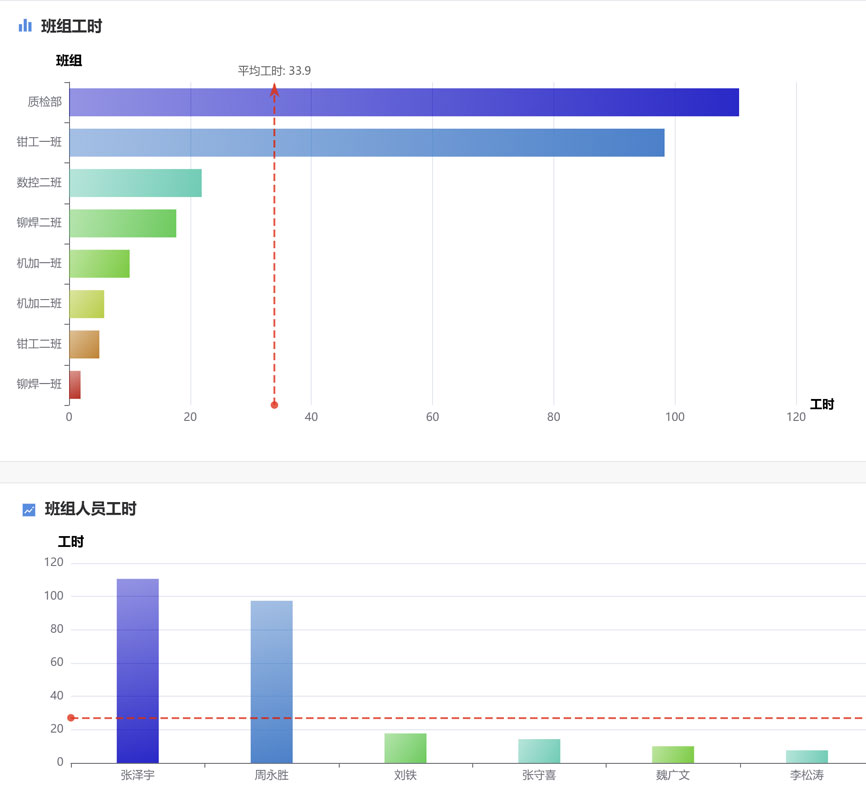Screen dimensions: 866x800
Task: Select the 钳工二班 orange bar
Action: pyautogui.click(x=84, y=344)
